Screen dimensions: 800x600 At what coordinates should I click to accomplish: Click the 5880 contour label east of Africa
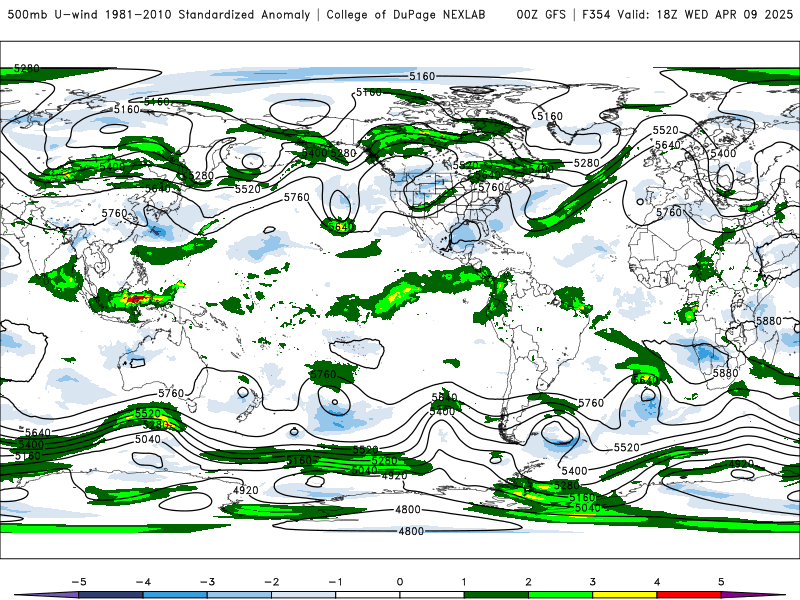click(769, 321)
